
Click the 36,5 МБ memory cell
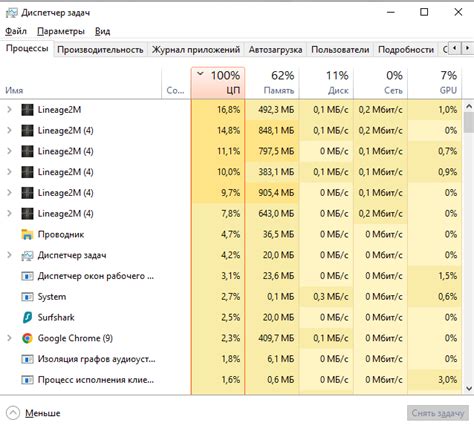click(272, 234)
